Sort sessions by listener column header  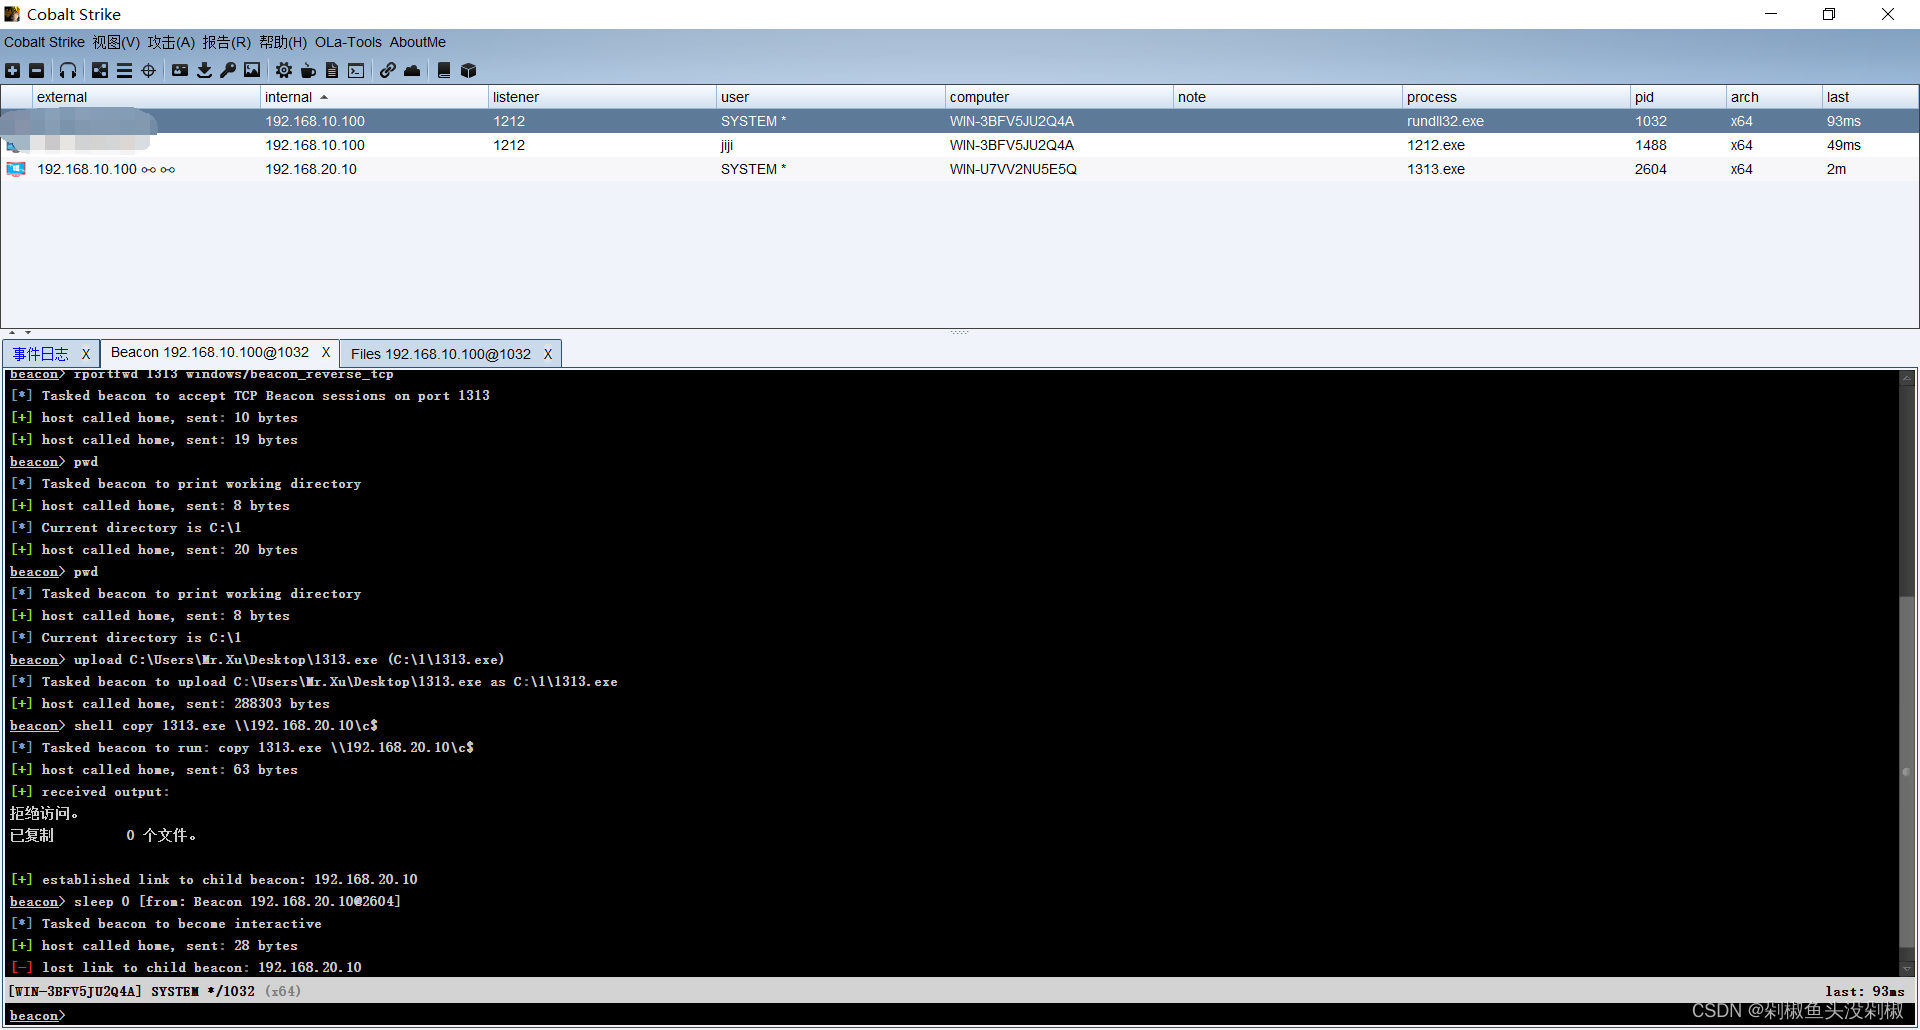tap(602, 97)
